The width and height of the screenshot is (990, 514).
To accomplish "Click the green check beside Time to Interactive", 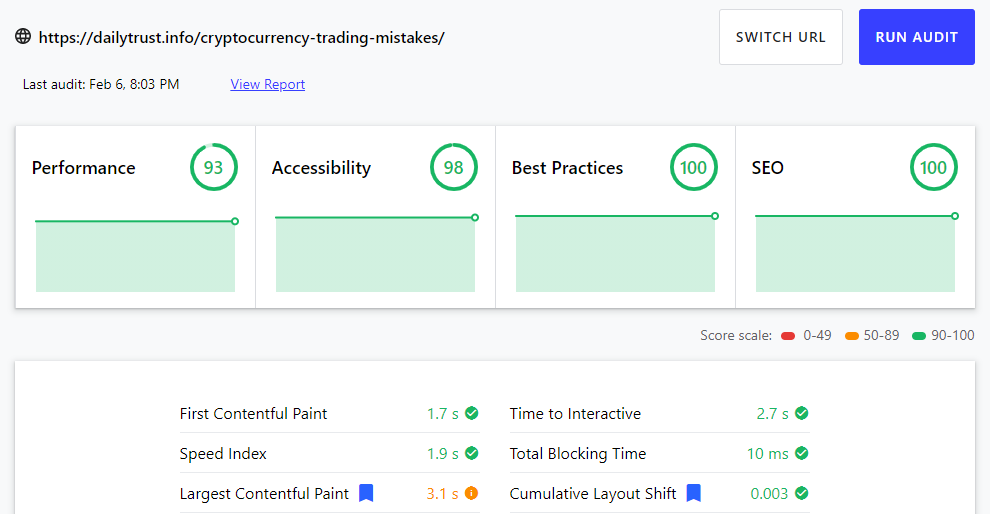I will (x=802, y=413).
